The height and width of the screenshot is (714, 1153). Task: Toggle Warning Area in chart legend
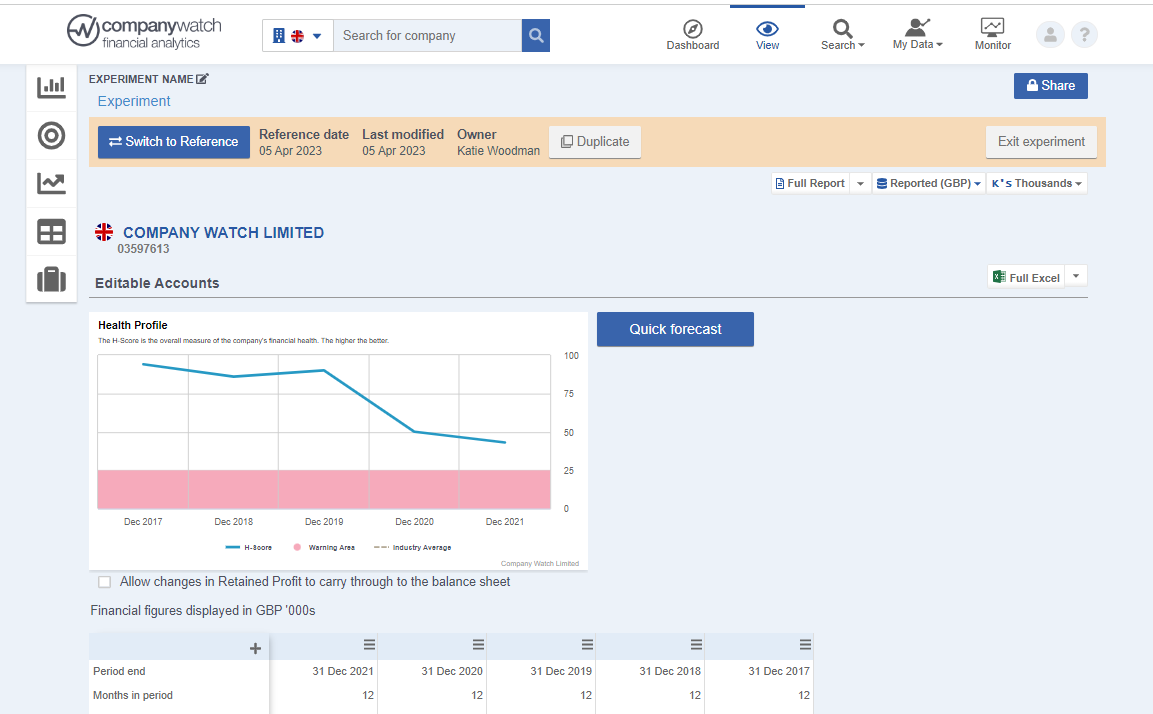pyautogui.click(x=324, y=548)
